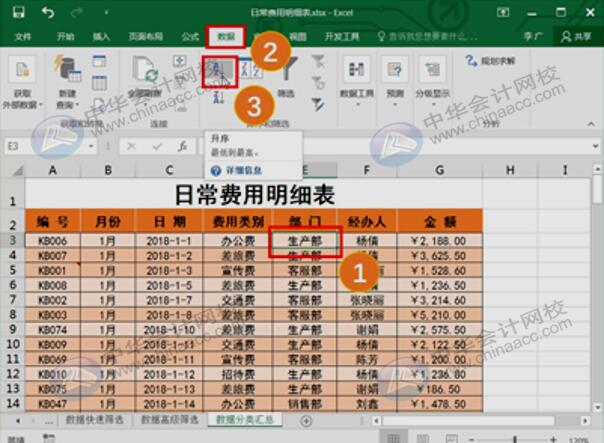Open the 公式 tab
Screen dimensions: 604x443
point(190,37)
